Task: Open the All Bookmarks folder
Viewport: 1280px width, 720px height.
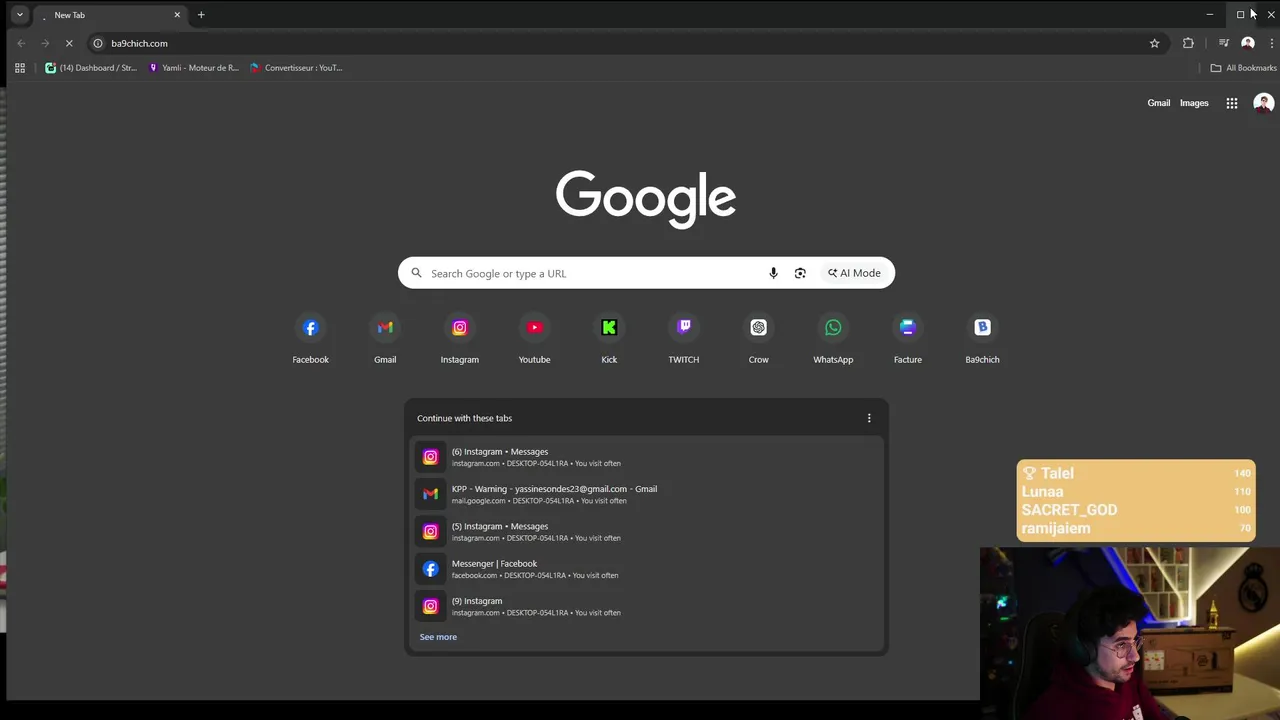Action: 1243,68
